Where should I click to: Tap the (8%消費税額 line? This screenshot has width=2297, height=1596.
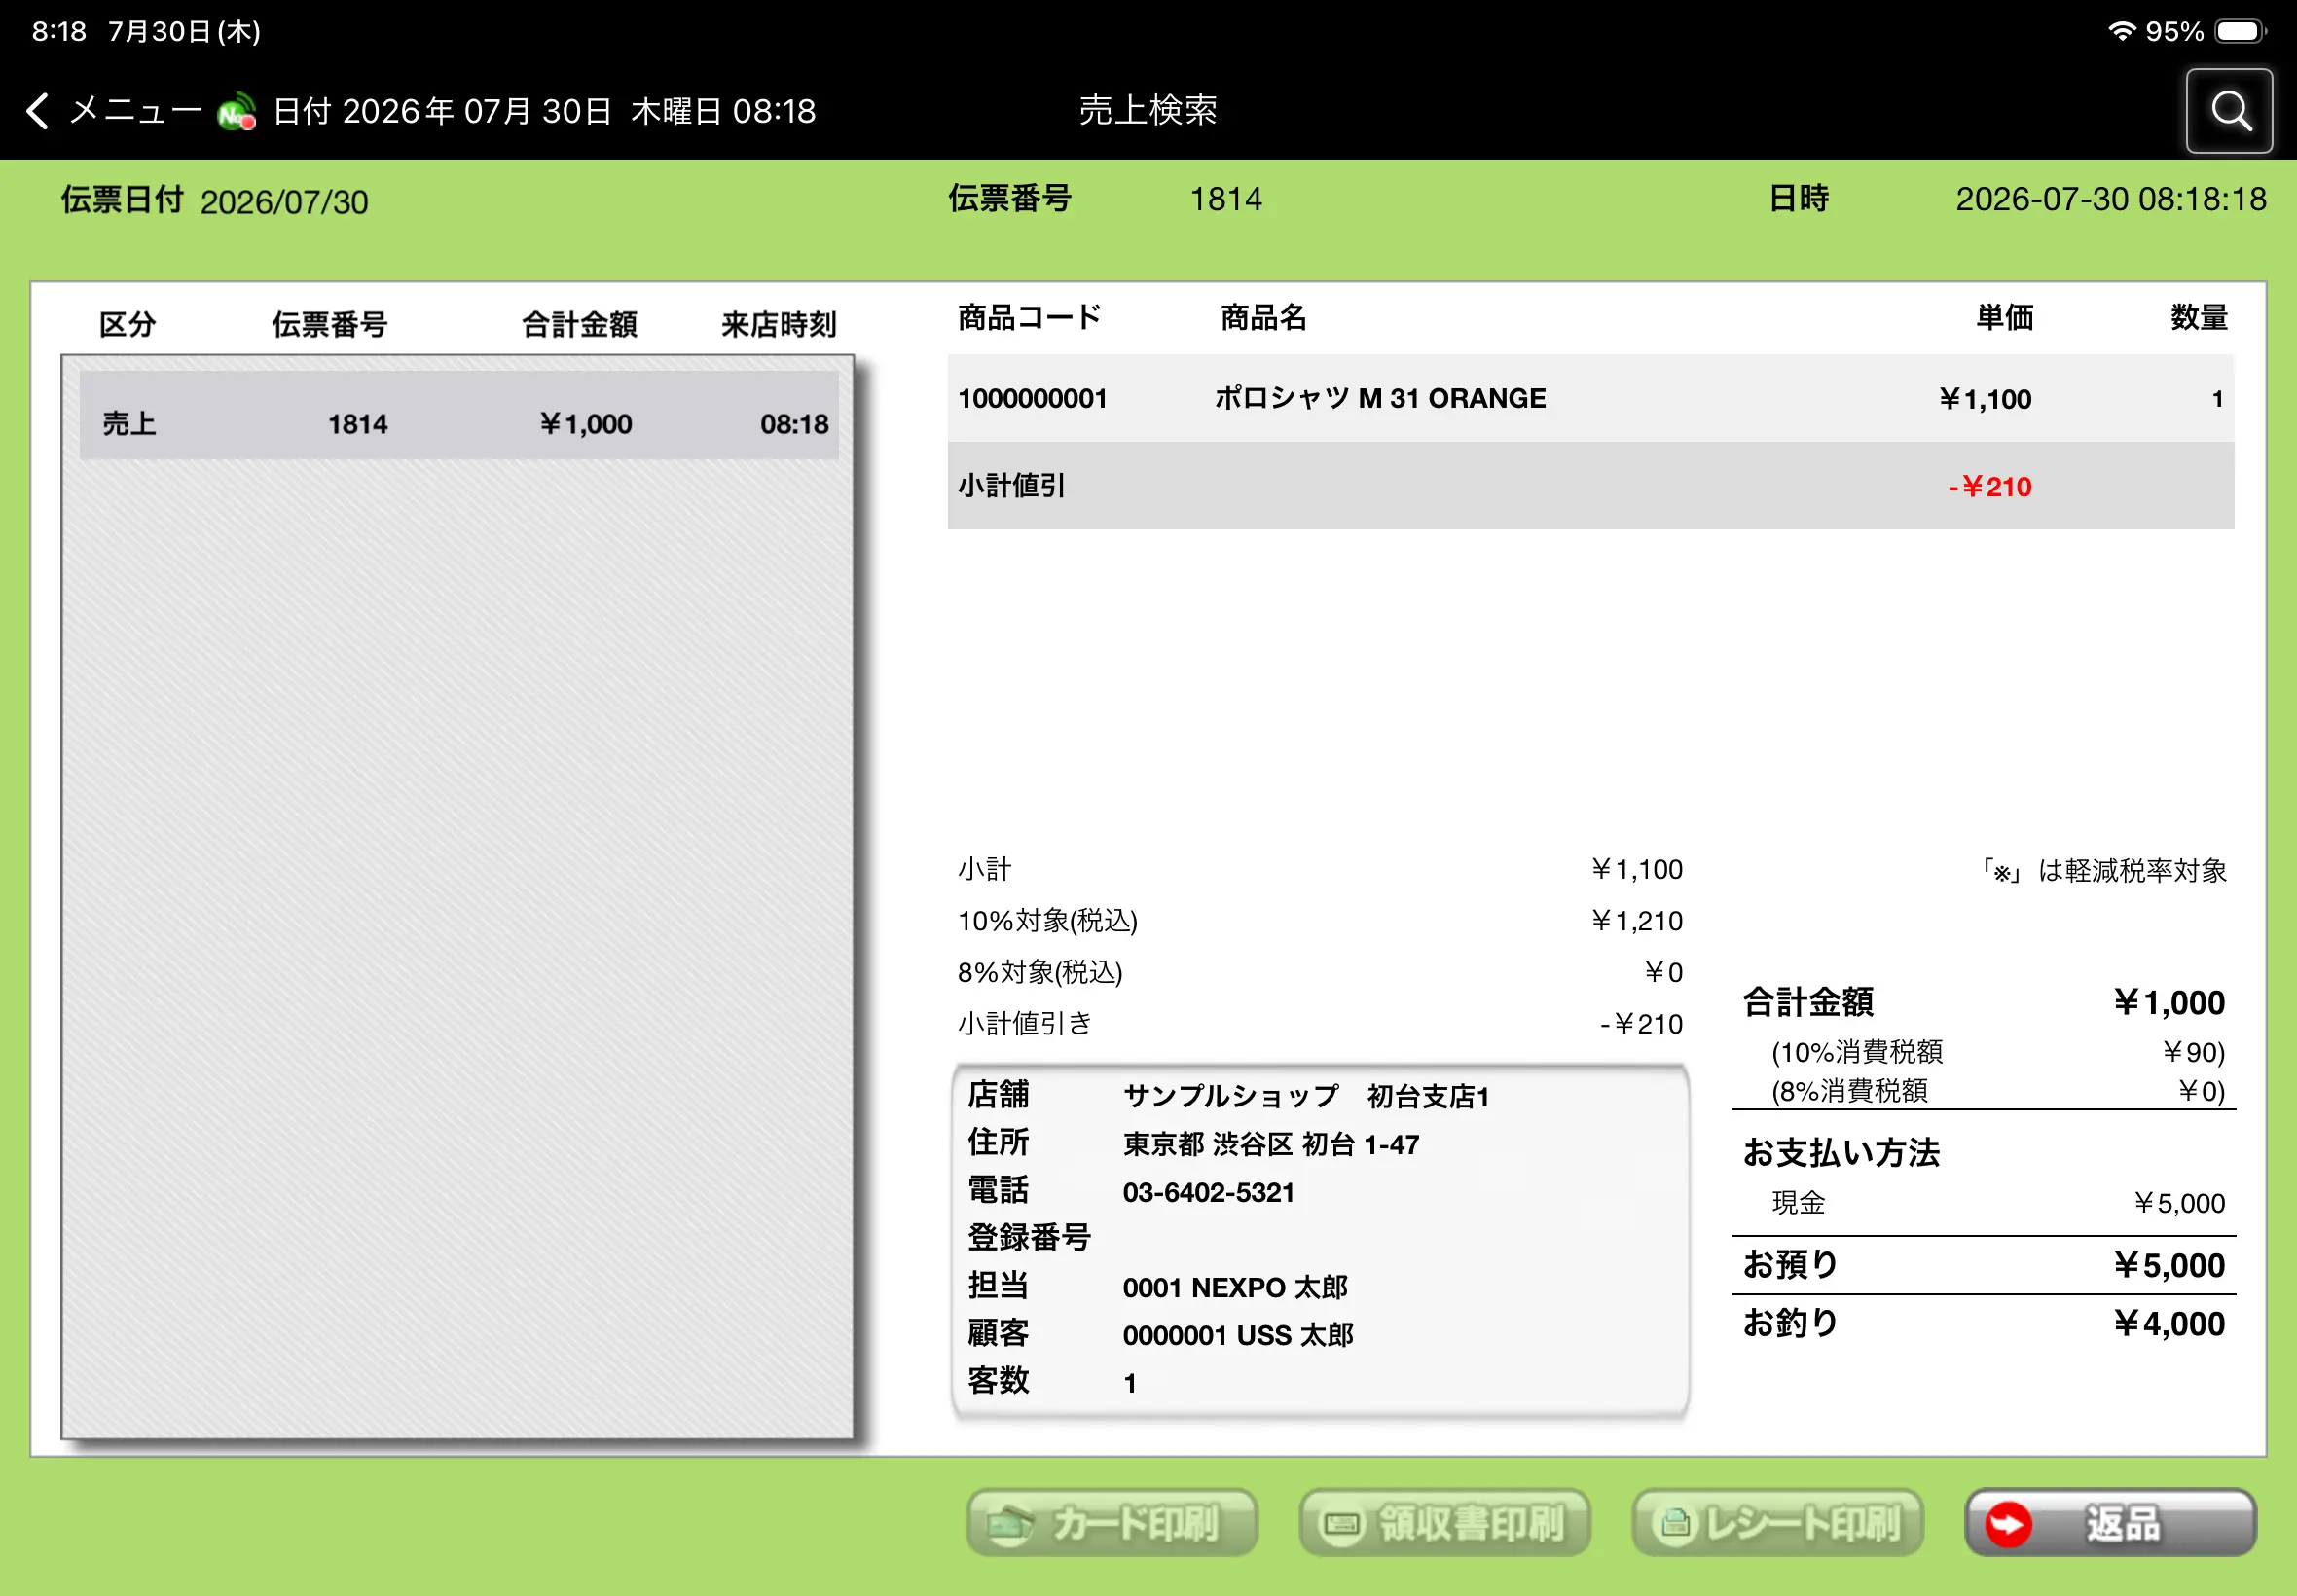(x=1998, y=1091)
